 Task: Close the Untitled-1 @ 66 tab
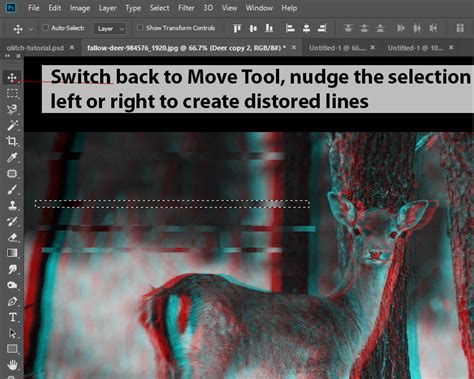372,48
